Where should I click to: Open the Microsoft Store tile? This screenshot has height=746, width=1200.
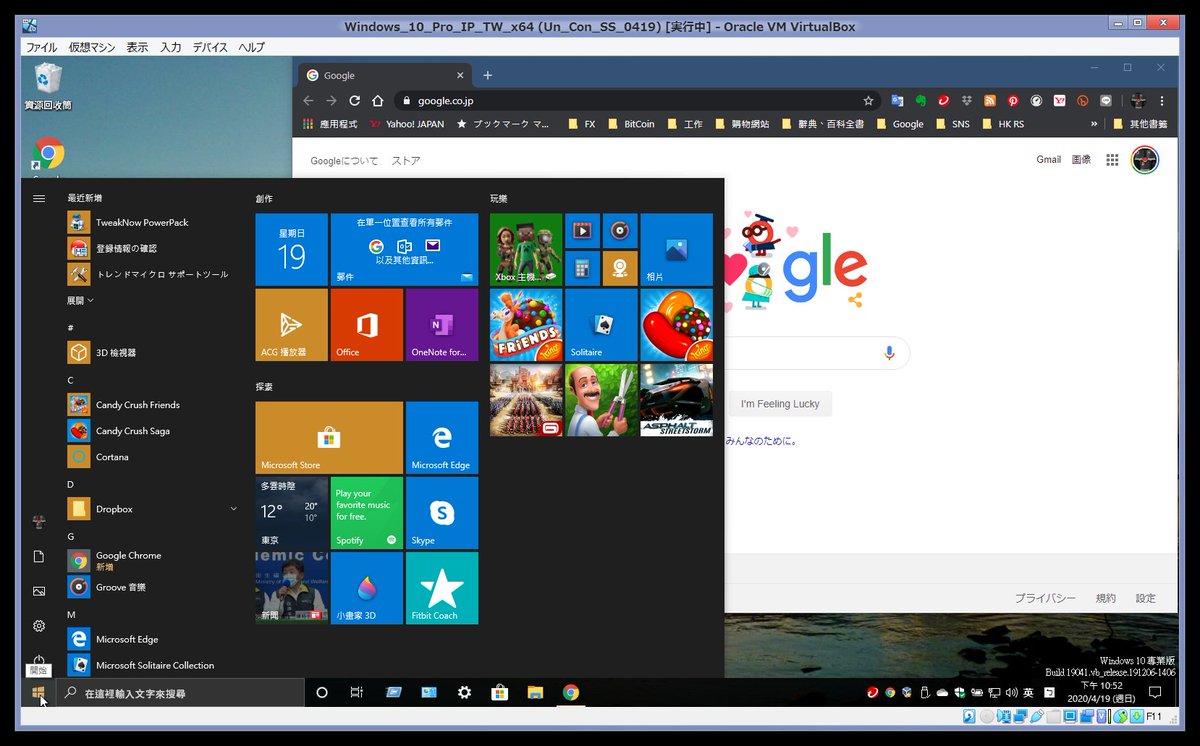tap(329, 438)
